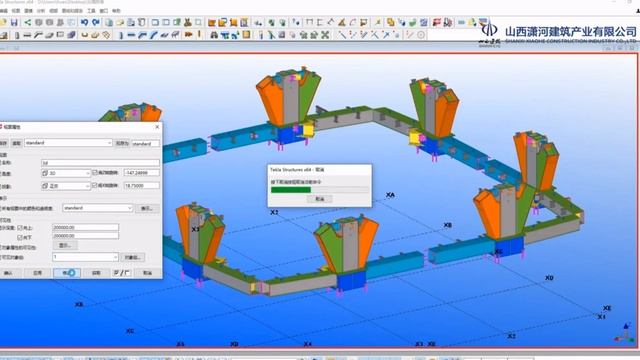This screenshot has height=360, width=640.
Task: Toggle the downward view depth checkbox
Action: point(20,237)
